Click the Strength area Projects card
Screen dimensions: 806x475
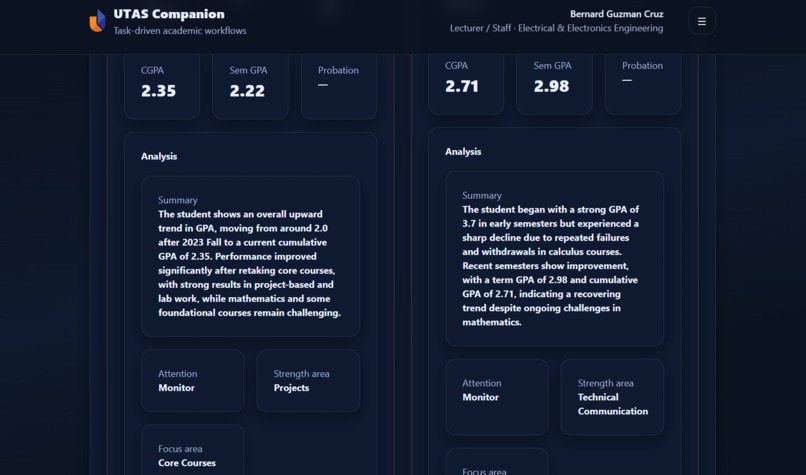(308, 380)
